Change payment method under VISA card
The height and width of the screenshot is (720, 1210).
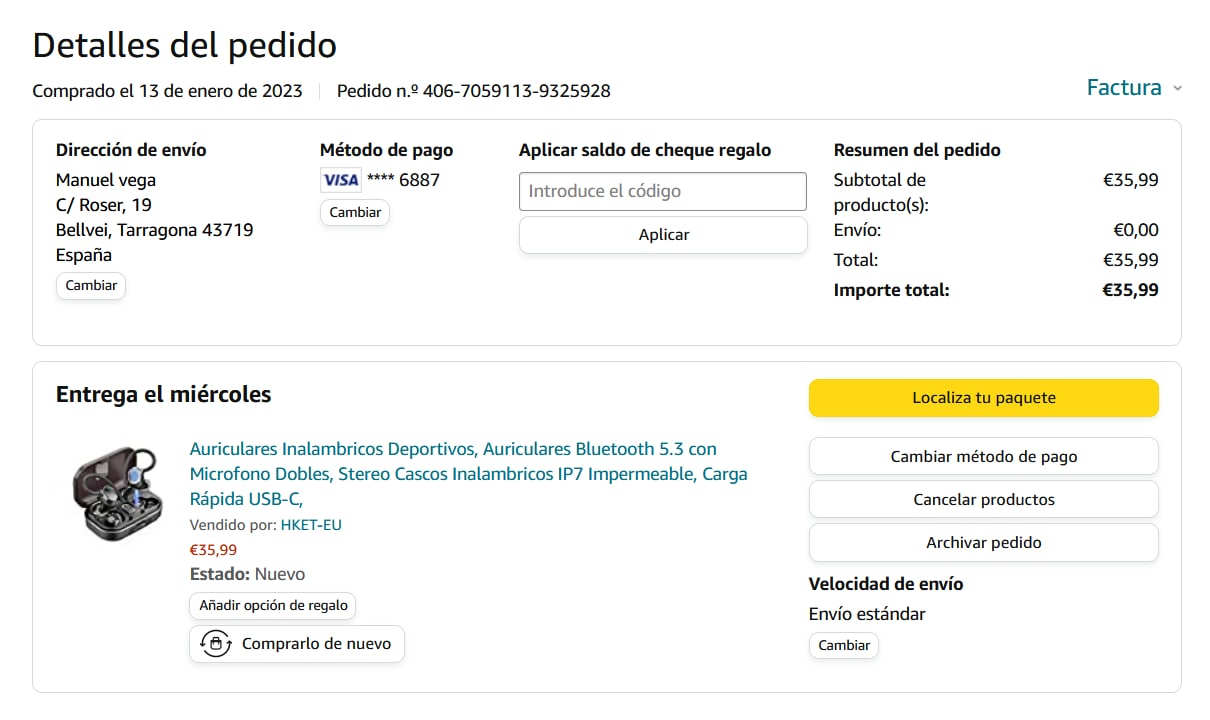(x=355, y=212)
